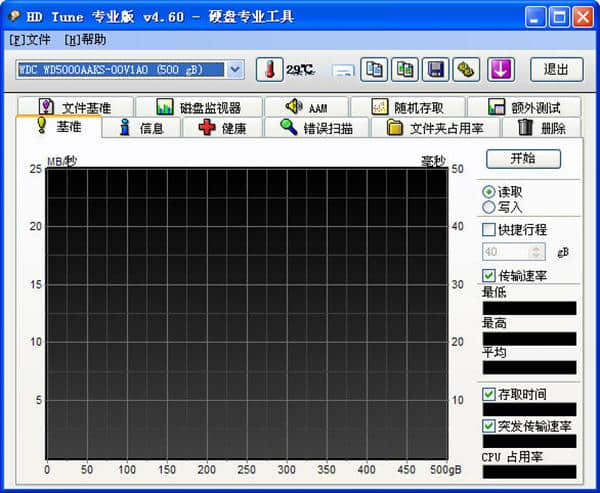Image resolution: width=600 pixels, height=493 pixels.
Task: Click the options settings icon in toolbar
Action: tap(467, 69)
